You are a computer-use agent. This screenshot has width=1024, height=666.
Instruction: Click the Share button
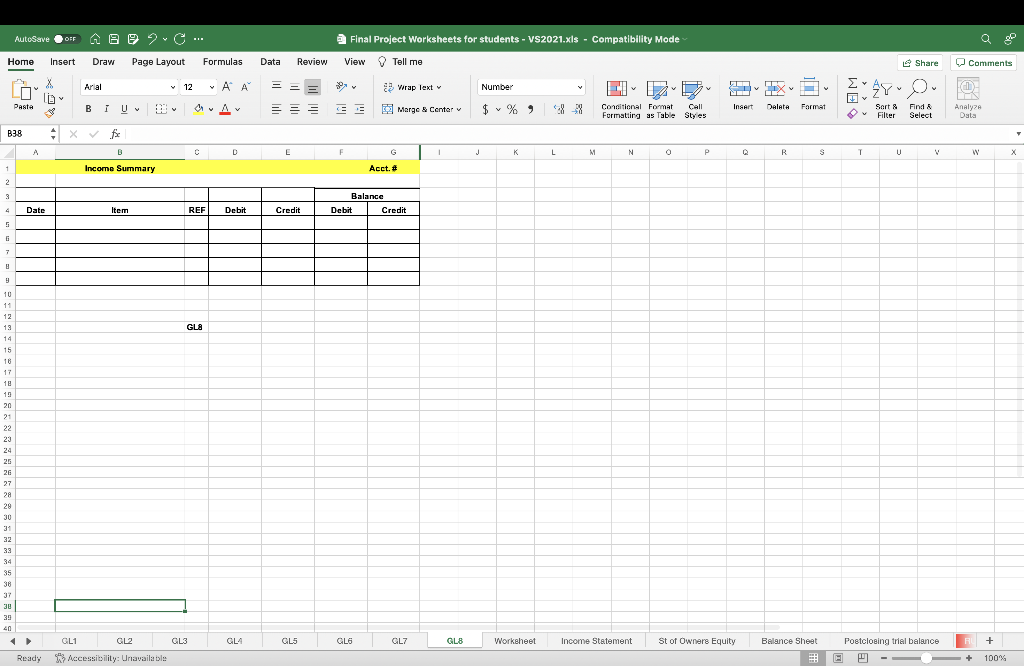point(920,63)
